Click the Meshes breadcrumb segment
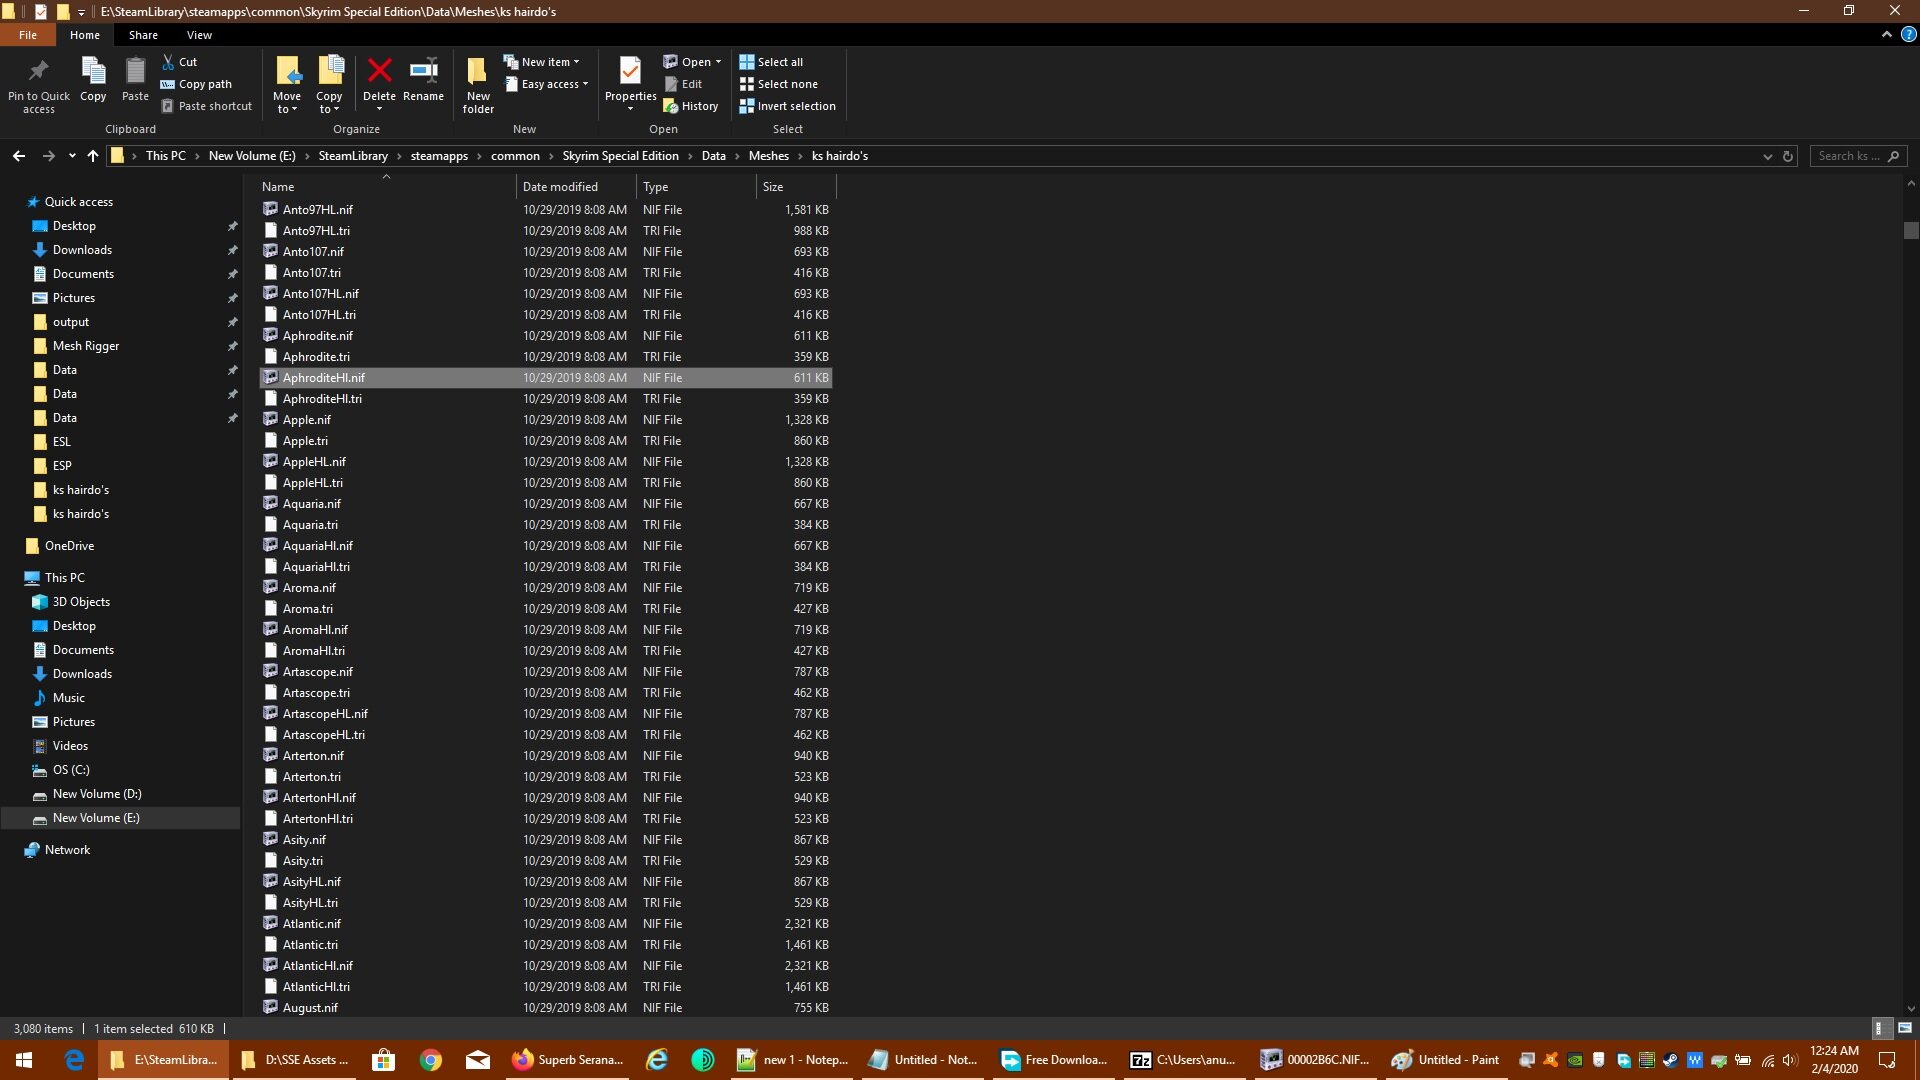This screenshot has height=1080, width=1920. [769, 156]
